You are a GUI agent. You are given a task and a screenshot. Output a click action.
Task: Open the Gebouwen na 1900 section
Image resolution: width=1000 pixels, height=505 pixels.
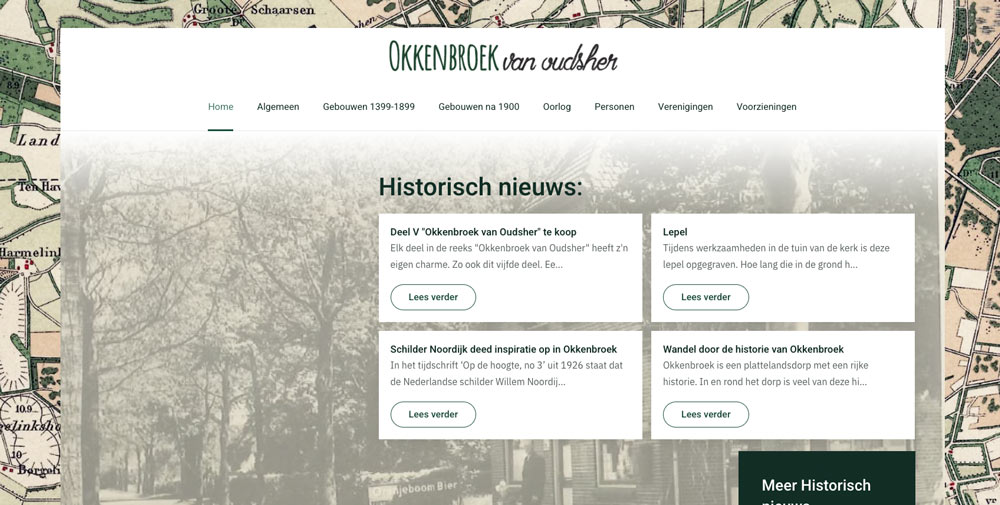[x=478, y=107]
